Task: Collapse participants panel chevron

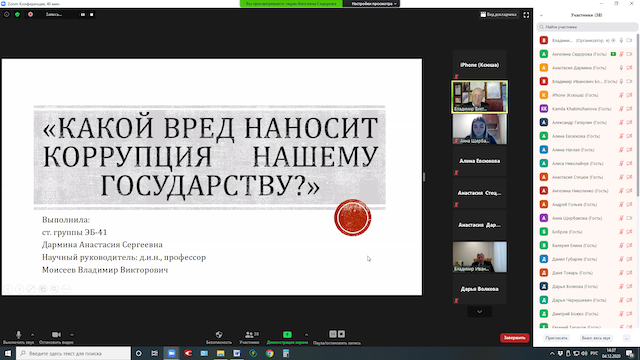Action: pos(541,15)
